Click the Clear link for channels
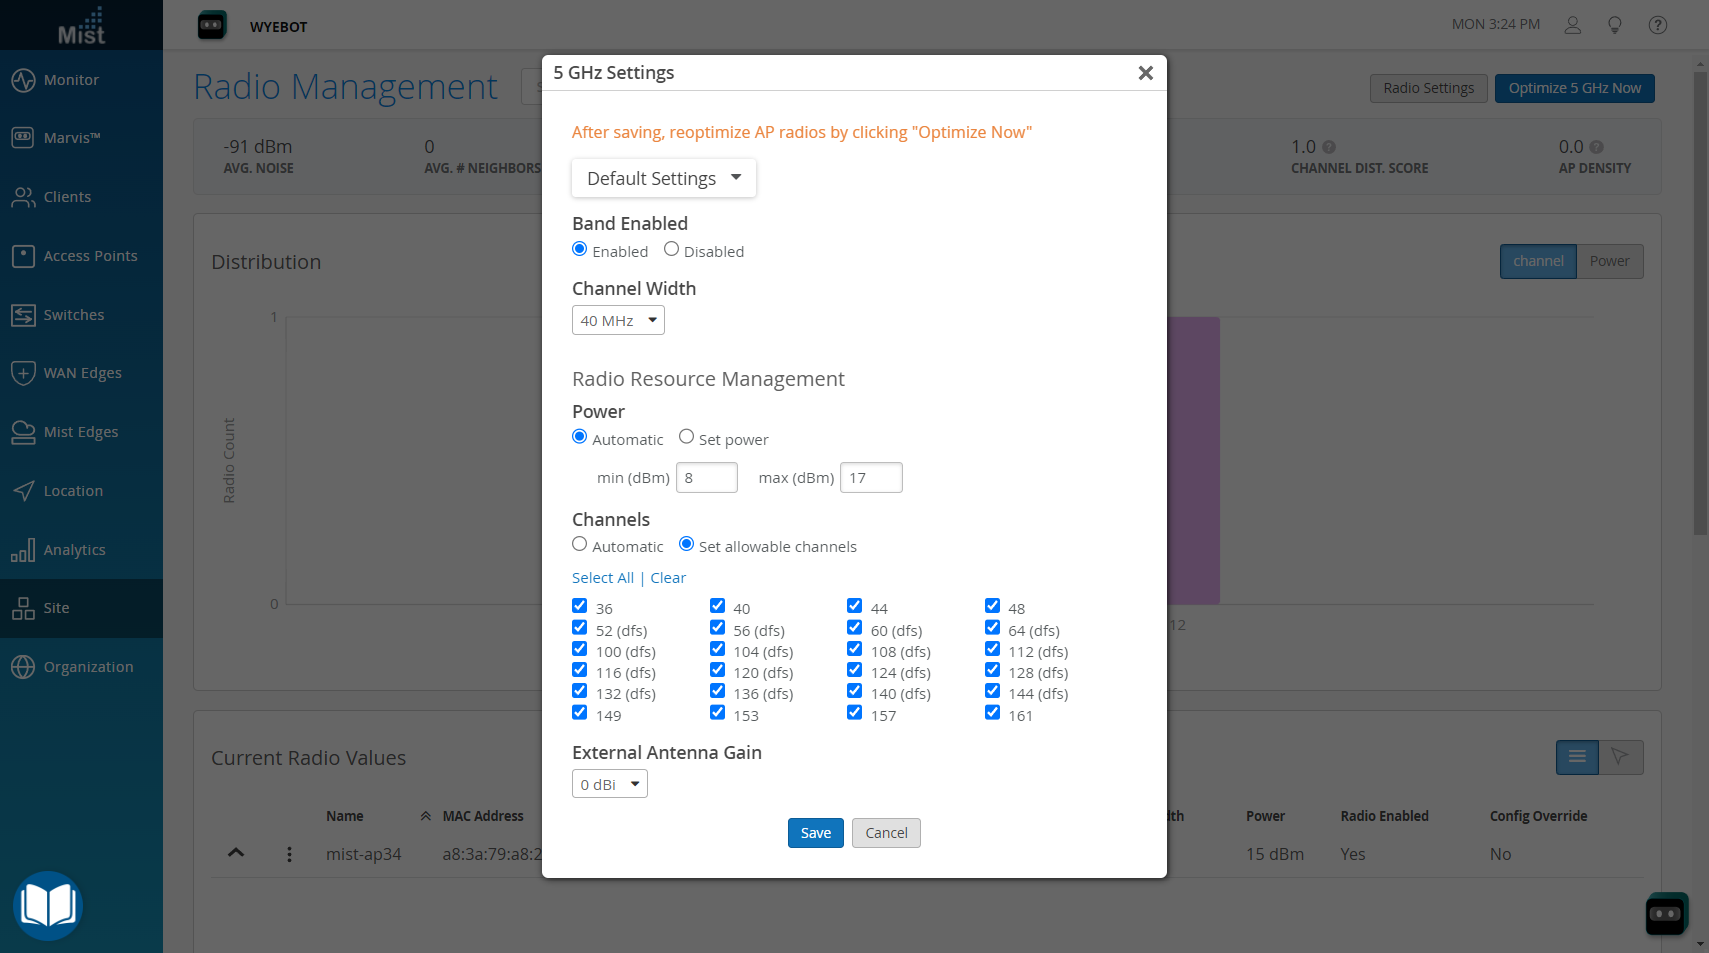The width and height of the screenshot is (1709, 953). pos(668,577)
